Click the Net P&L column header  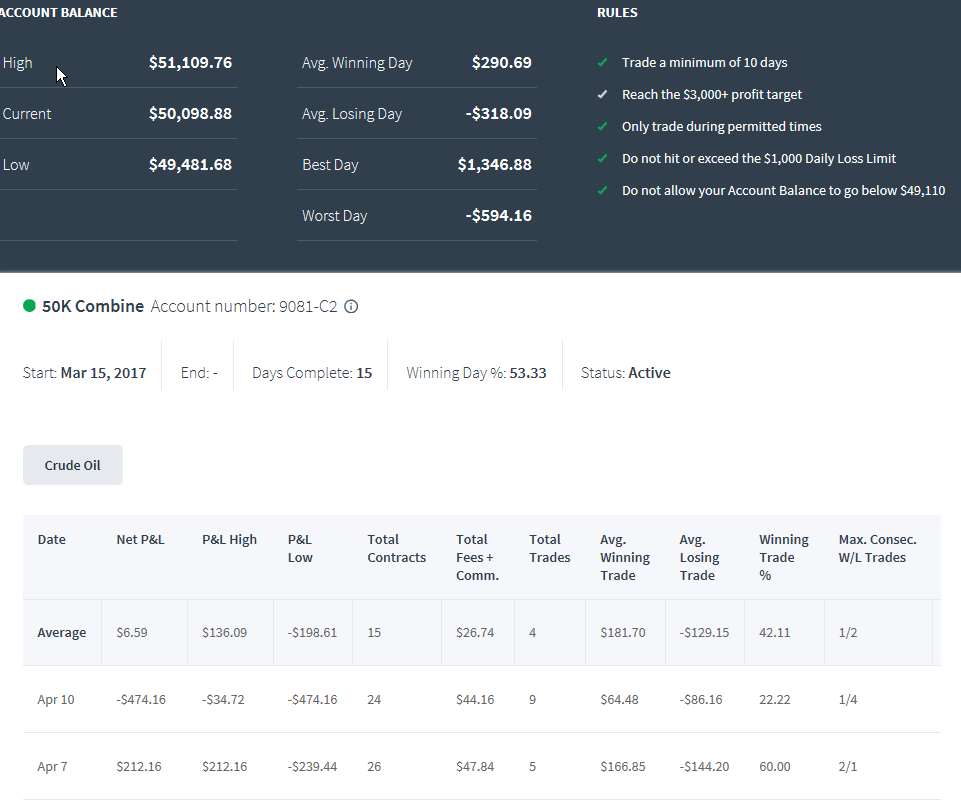point(140,540)
